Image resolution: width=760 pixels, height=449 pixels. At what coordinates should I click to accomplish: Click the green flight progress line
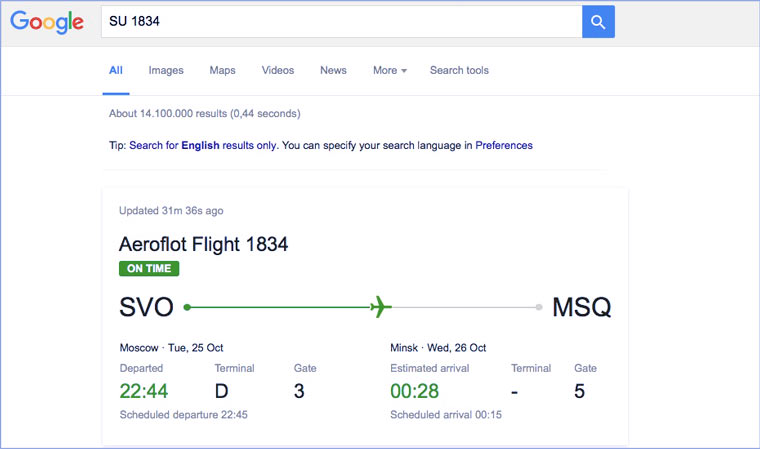280,307
